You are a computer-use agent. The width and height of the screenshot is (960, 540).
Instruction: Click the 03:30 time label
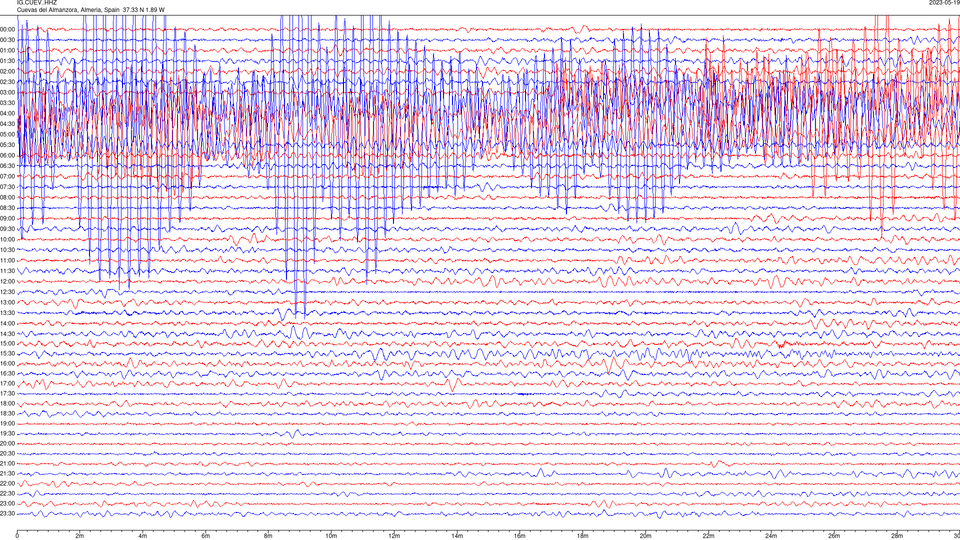pos(7,103)
